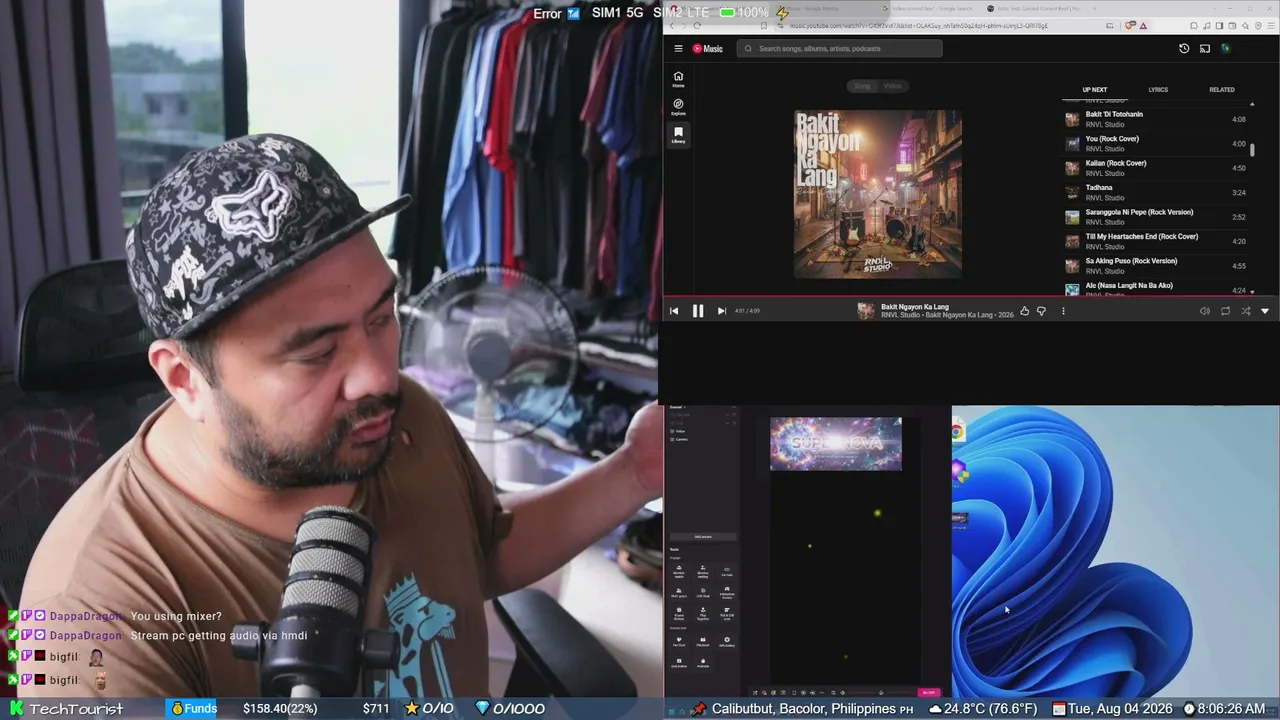Click the queue scroll-up arrow
The height and width of the screenshot is (720, 1280).
(x=1252, y=104)
